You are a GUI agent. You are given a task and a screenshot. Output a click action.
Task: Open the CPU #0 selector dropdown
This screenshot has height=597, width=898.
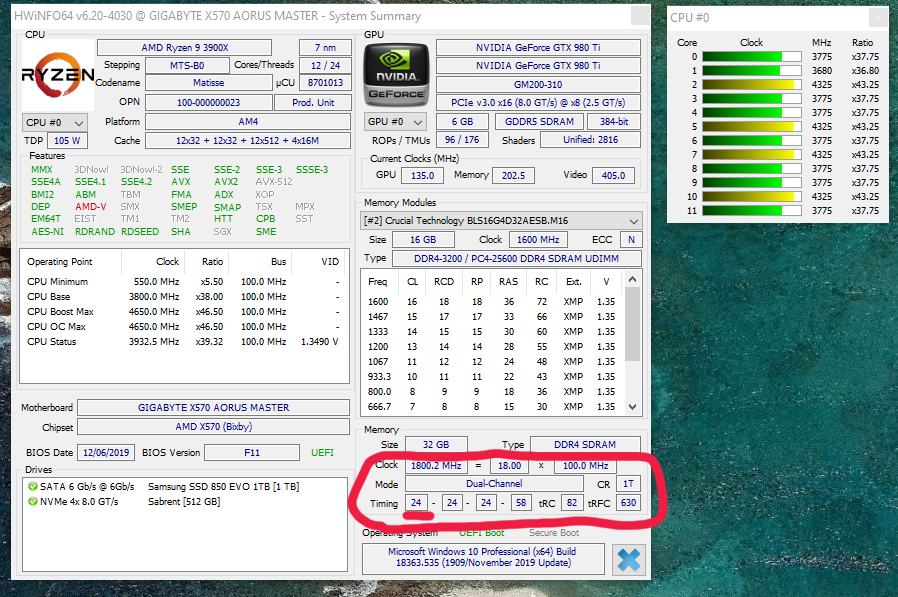pos(54,123)
